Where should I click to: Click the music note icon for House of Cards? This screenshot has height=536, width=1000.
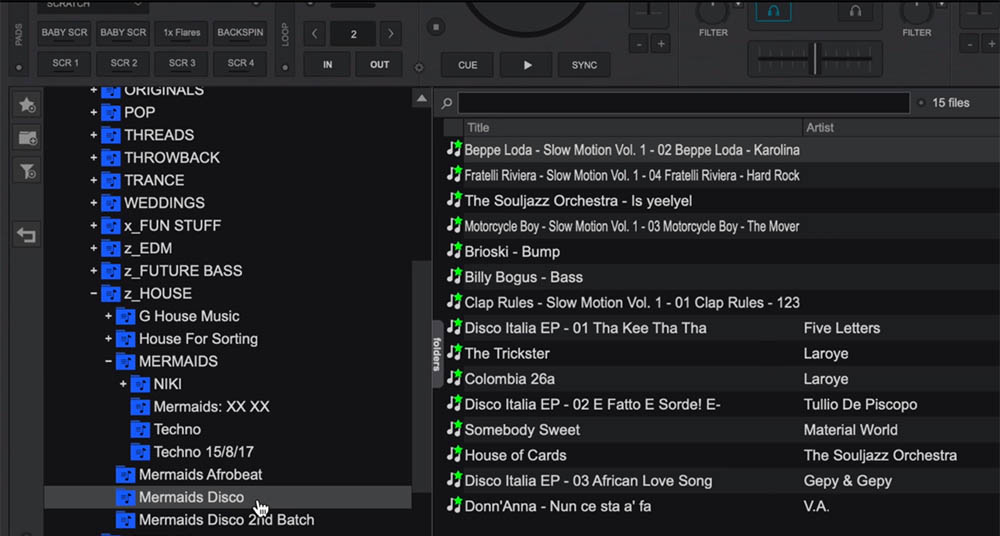[454, 454]
